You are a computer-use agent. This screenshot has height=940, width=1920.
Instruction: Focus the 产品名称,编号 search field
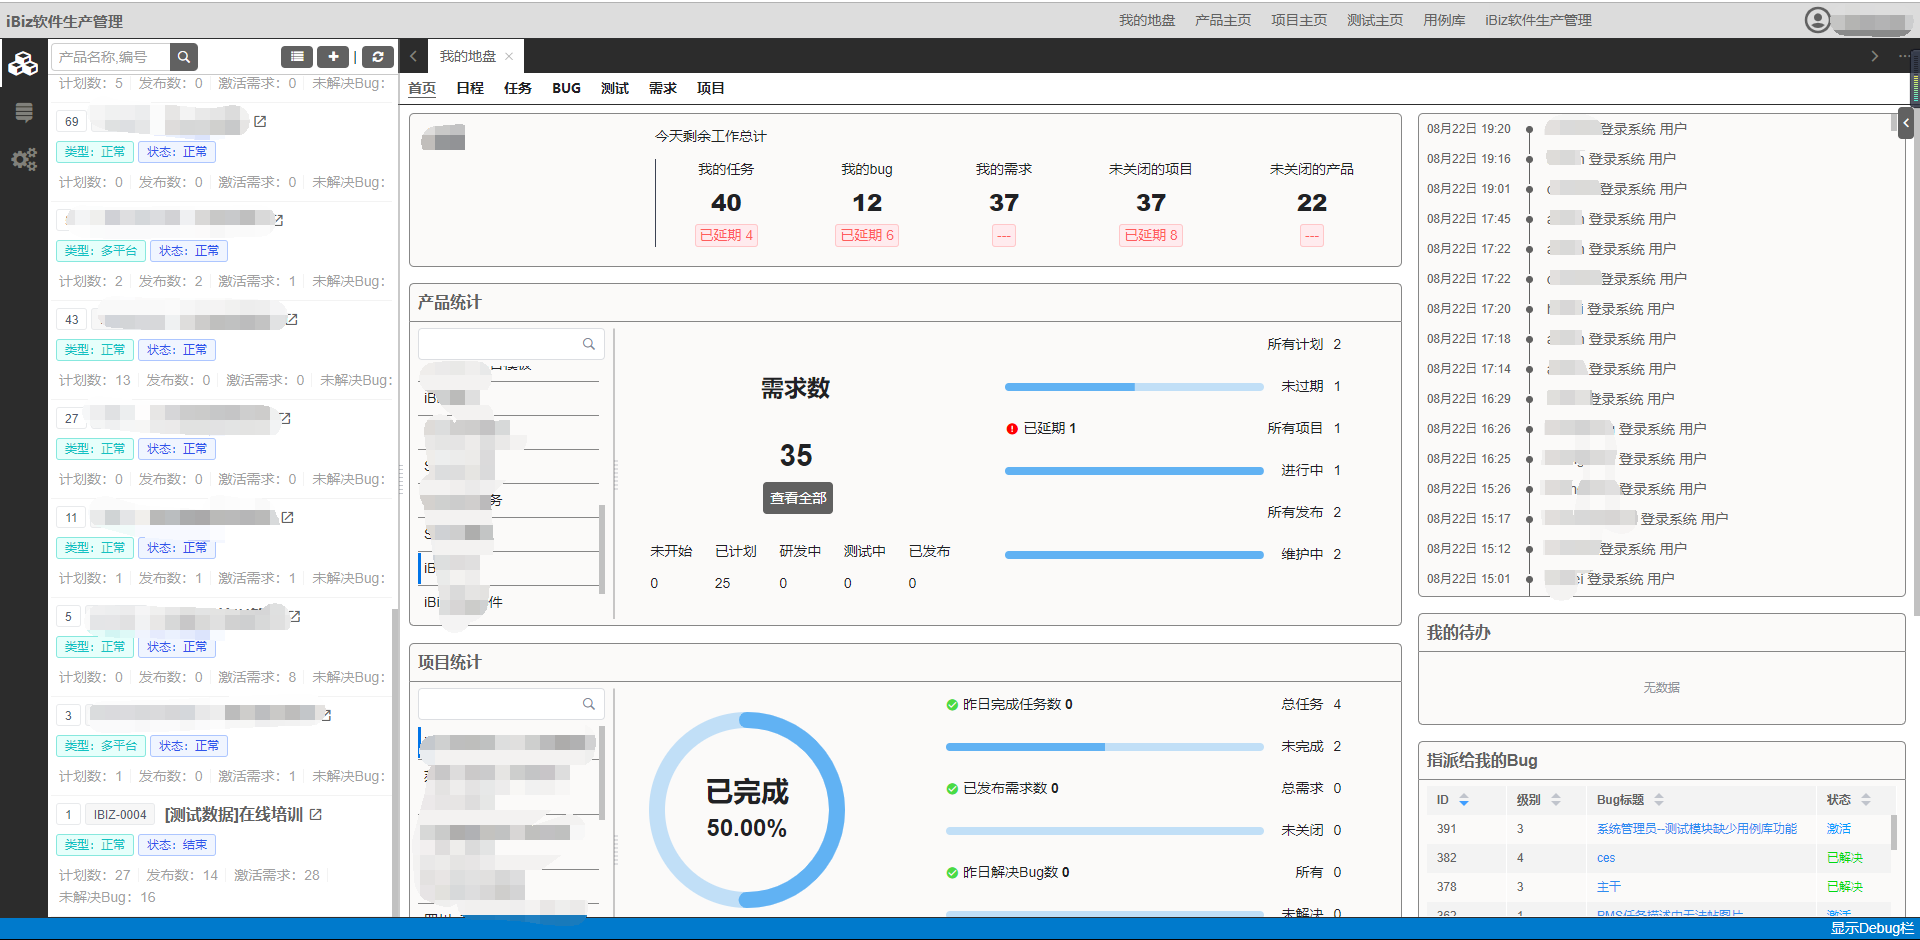pyautogui.click(x=111, y=57)
